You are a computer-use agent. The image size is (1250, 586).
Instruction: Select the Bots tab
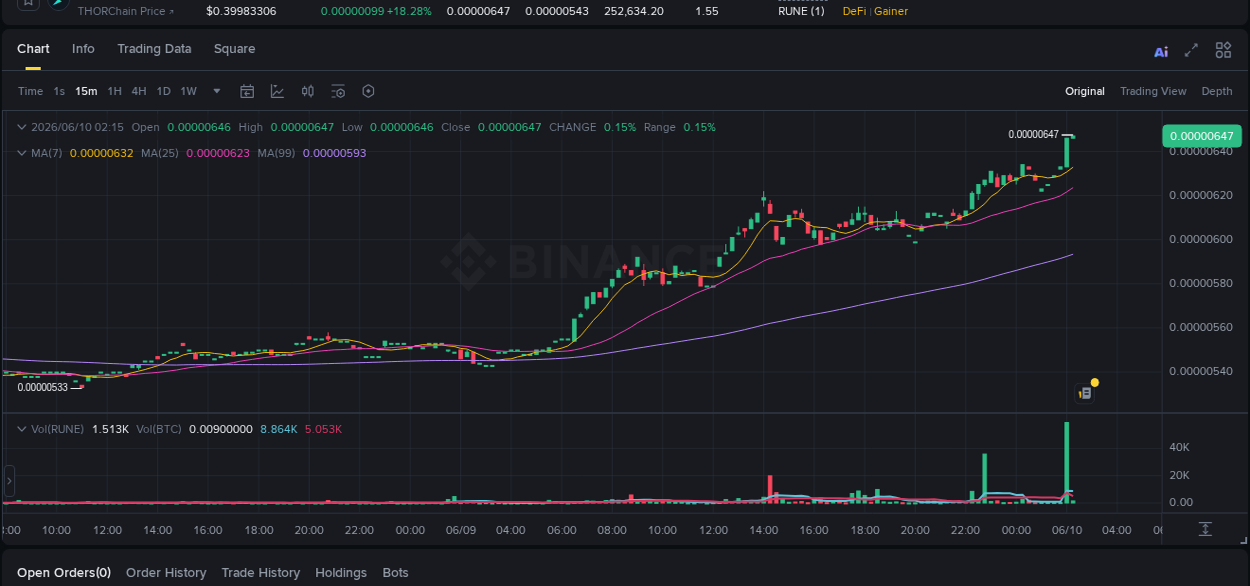(396, 573)
